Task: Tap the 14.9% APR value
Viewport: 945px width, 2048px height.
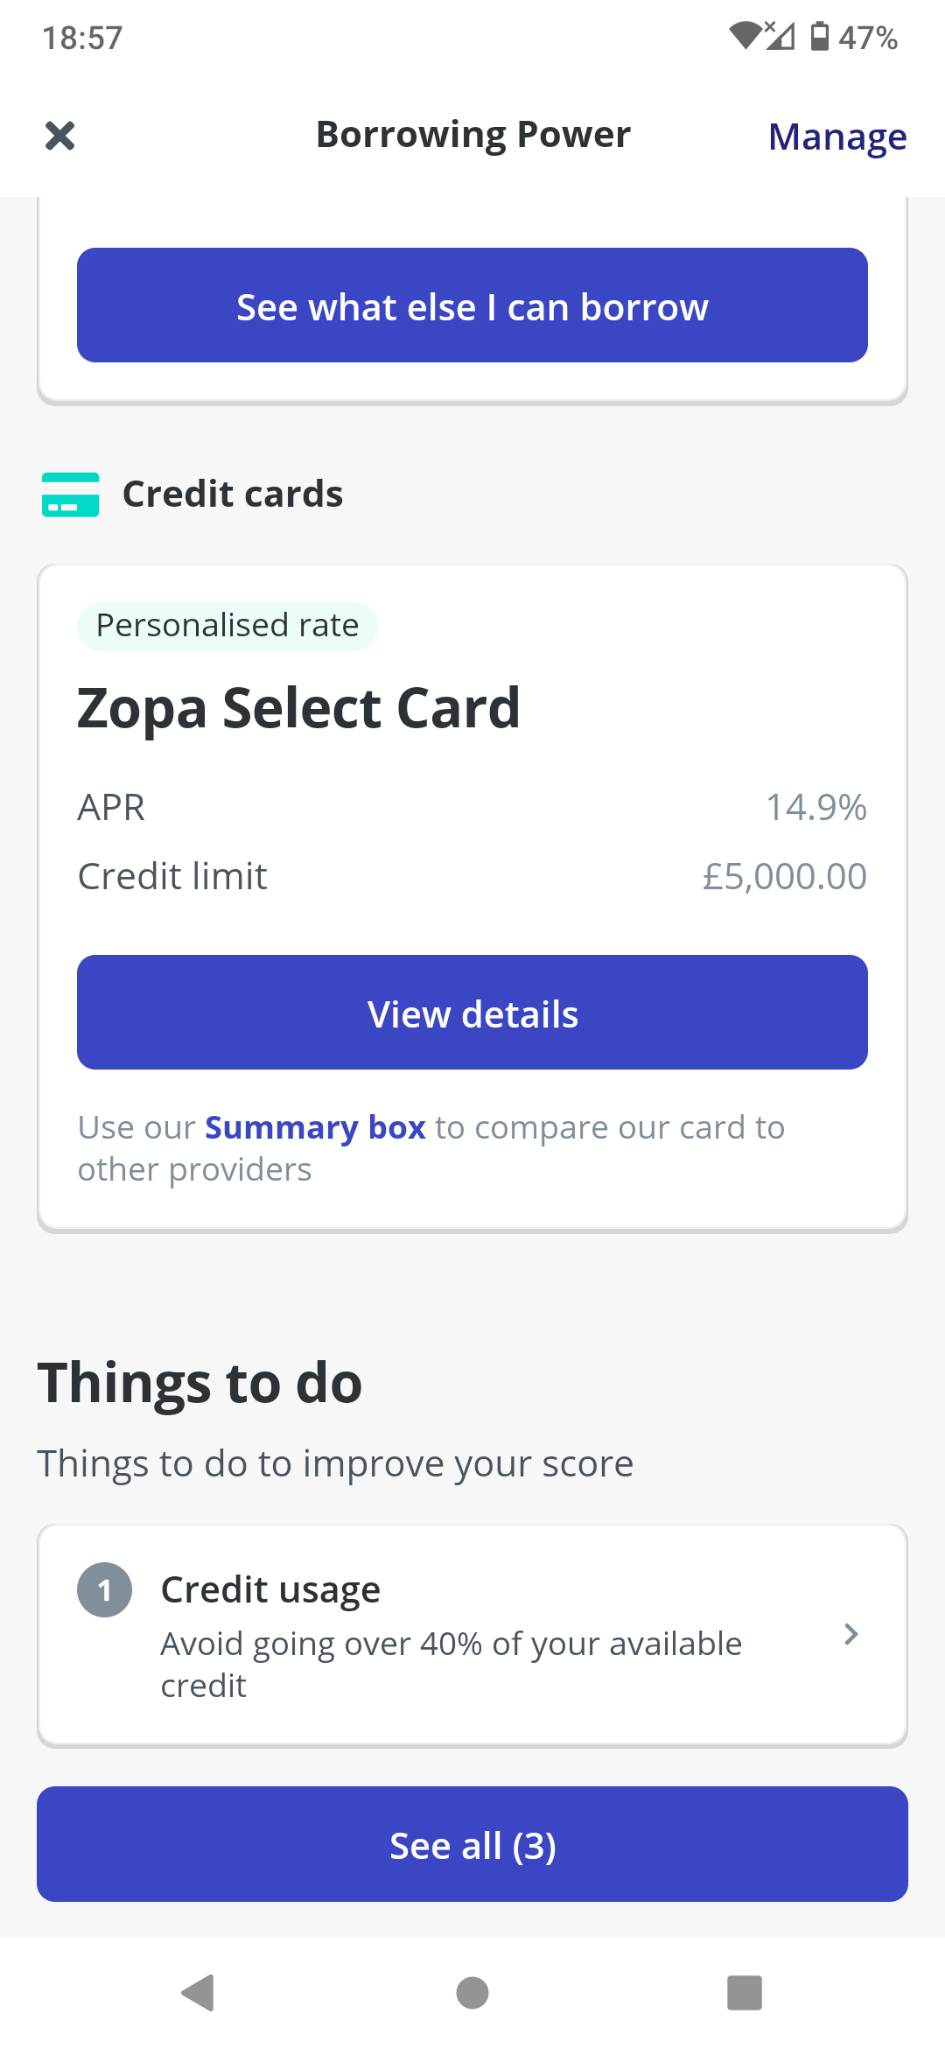Action: [816, 807]
